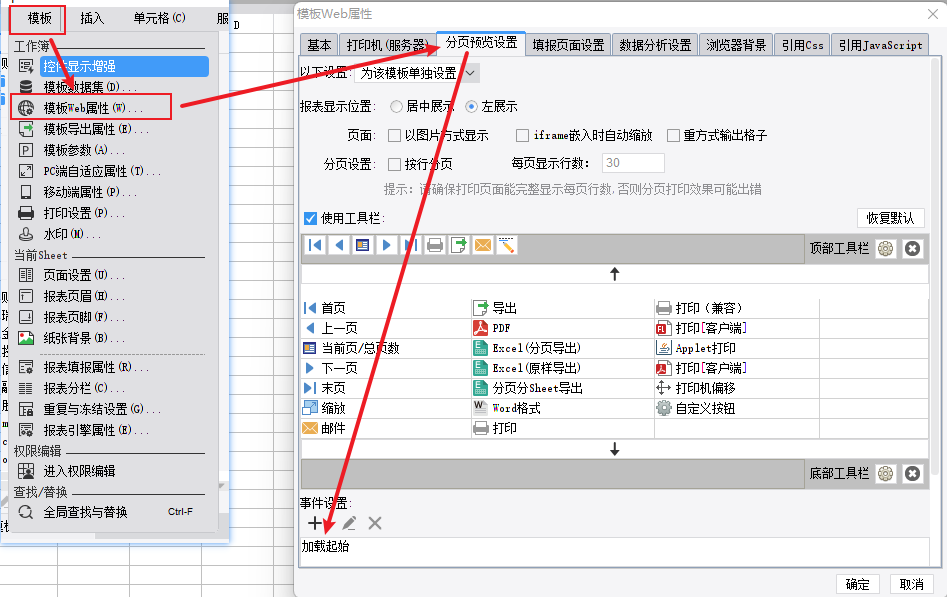Confirm the dialog with 确定
Image resolution: width=947 pixels, height=597 pixels.
click(x=858, y=584)
